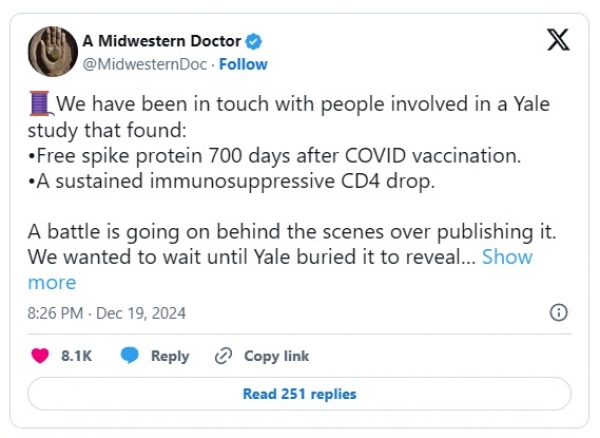Click the Reply text label

[x=170, y=356]
